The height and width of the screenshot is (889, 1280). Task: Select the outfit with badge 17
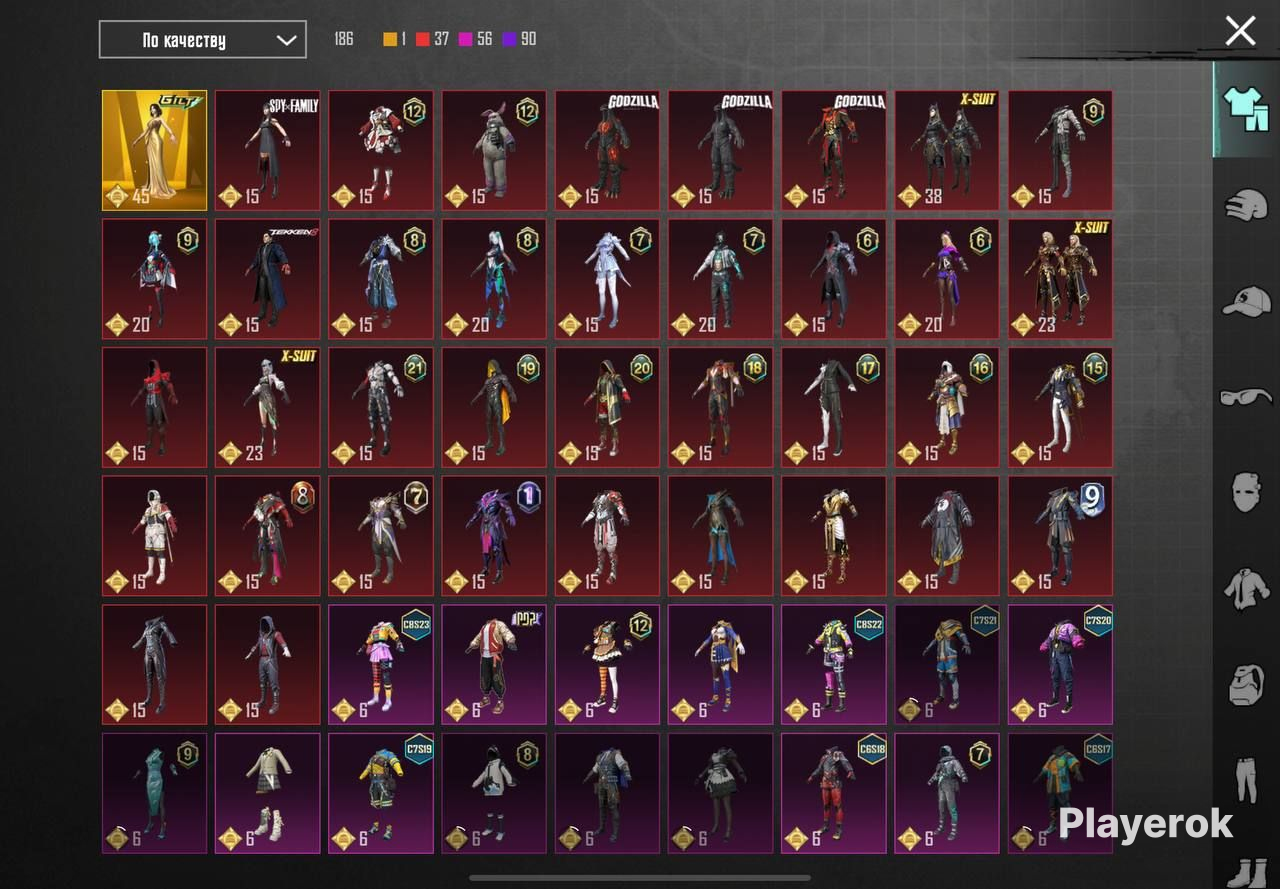(834, 407)
